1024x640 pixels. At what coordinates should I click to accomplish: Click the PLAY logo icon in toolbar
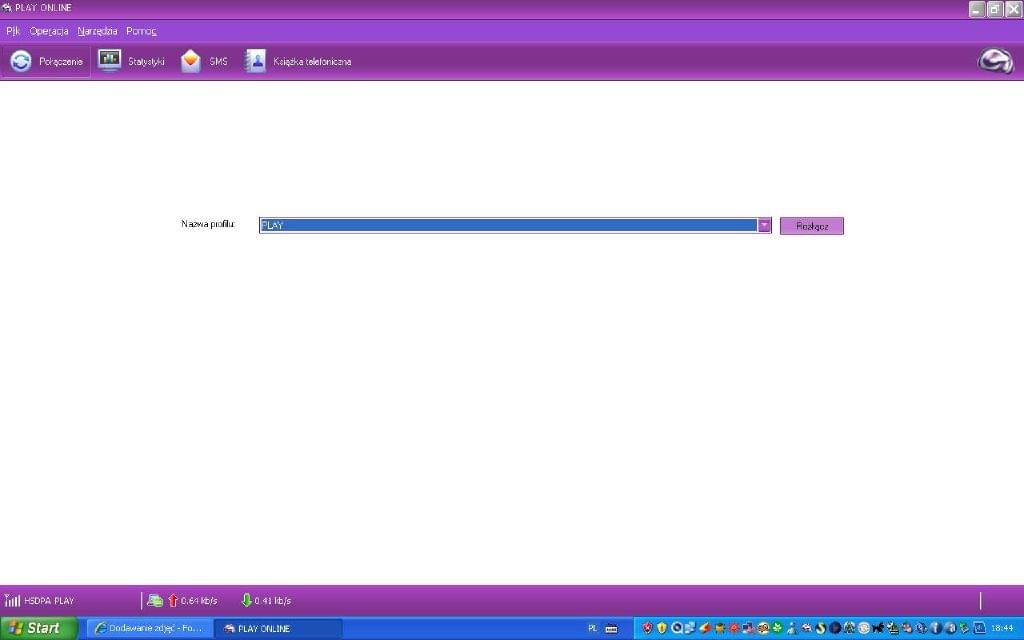pyautogui.click(x=995, y=61)
